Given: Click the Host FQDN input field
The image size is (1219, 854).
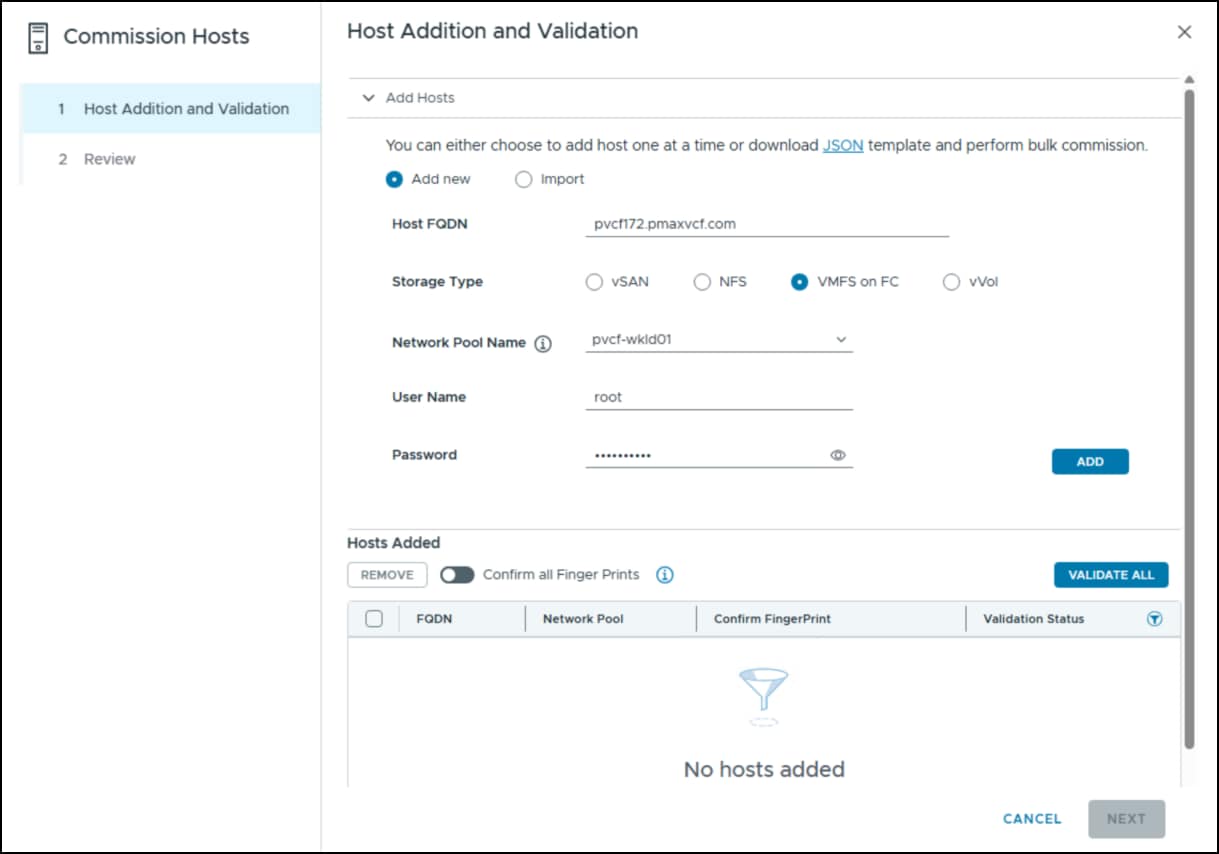Looking at the screenshot, I should [x=767, y=225].
